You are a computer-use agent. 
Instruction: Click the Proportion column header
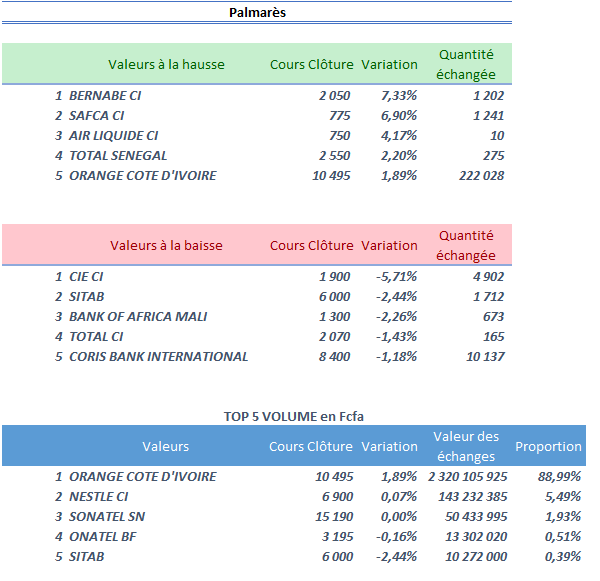548,446
